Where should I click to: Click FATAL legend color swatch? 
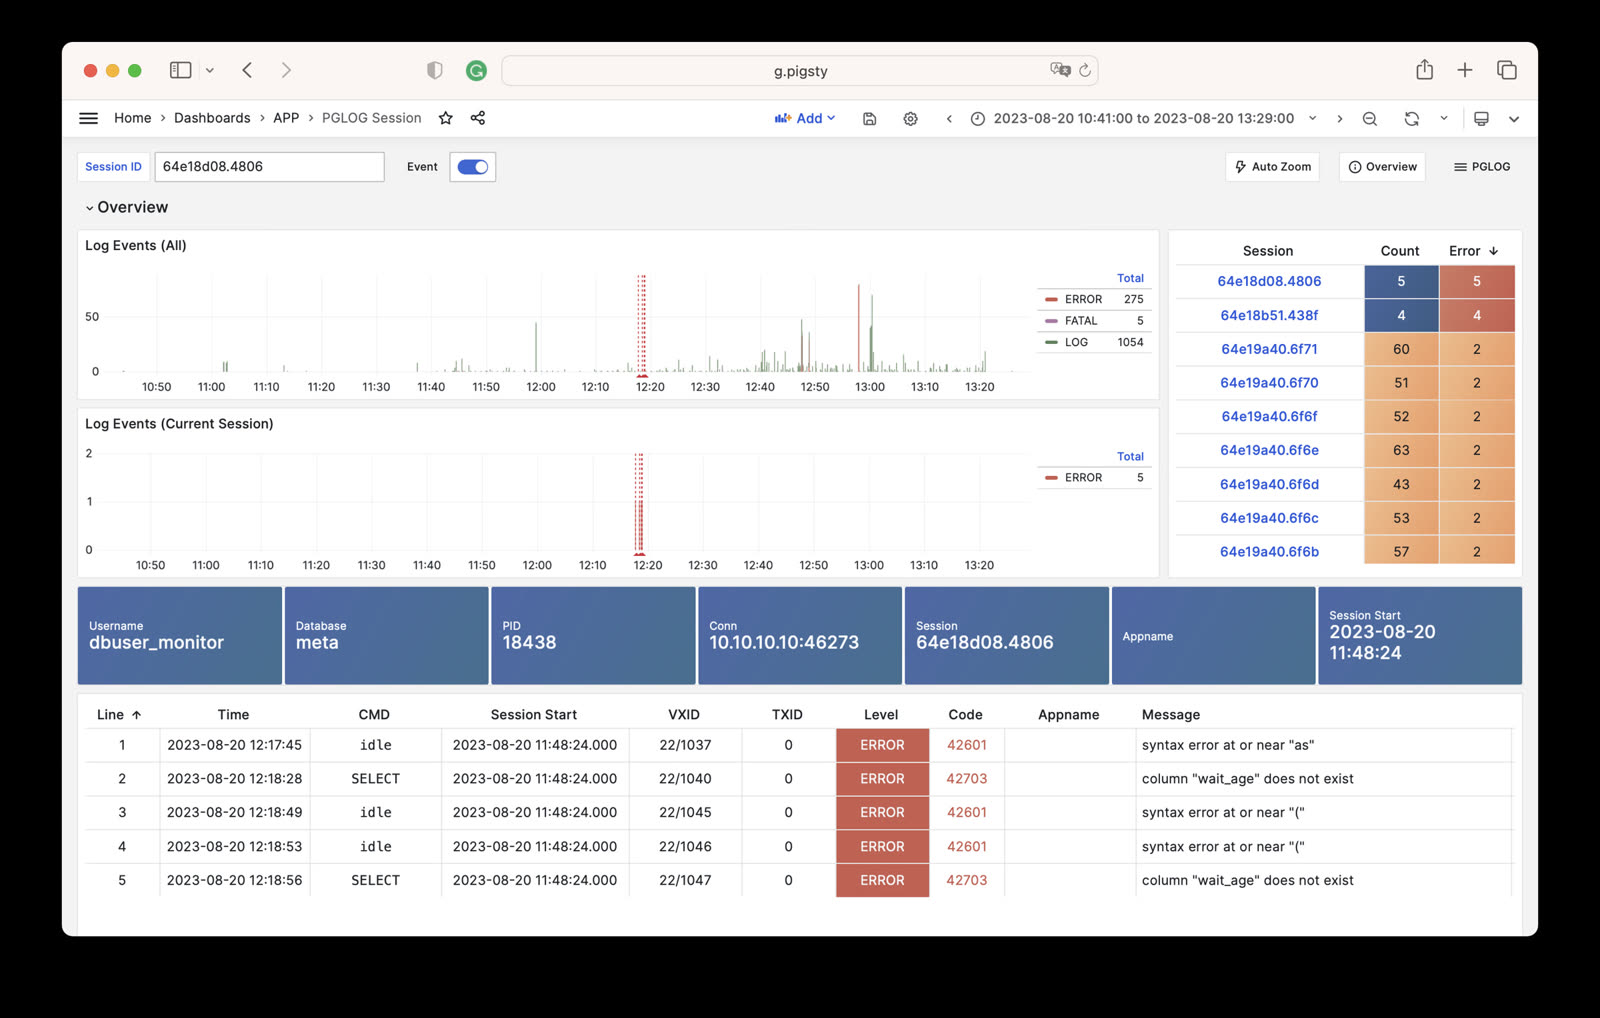pyautogui.click(x=1051, y=321)
